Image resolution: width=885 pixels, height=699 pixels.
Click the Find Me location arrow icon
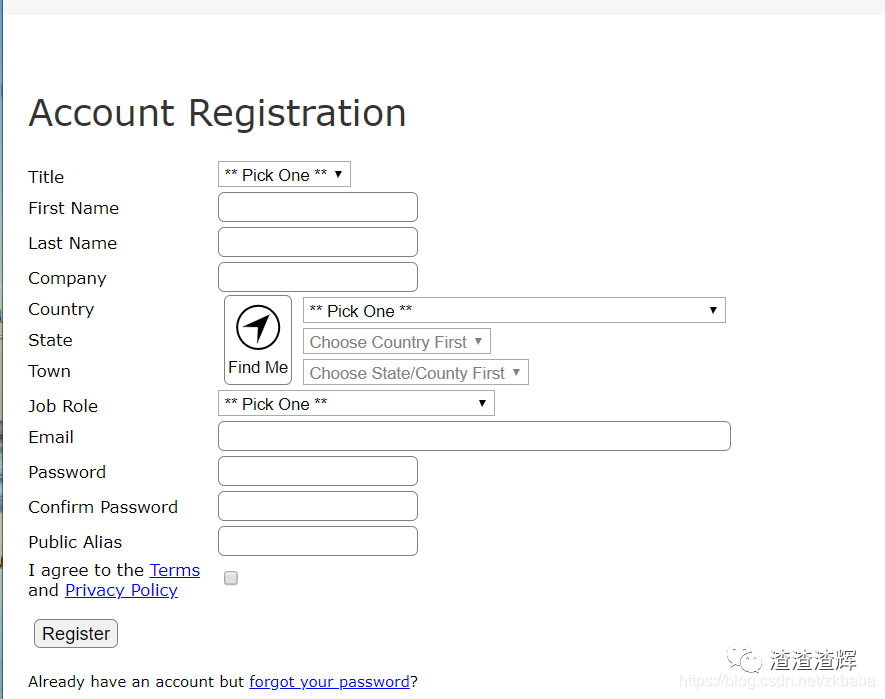click(258, 327)
